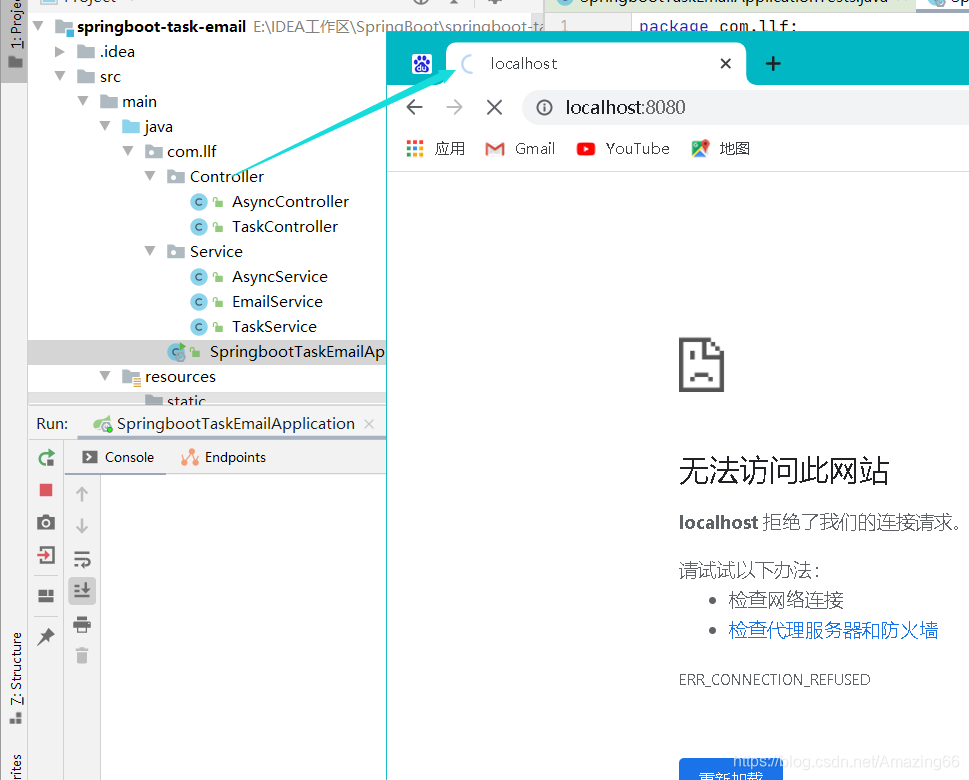This screenshot has height=780, width=969.
Task: Expand the .idea folder
Action: click(x=60, y=51)
